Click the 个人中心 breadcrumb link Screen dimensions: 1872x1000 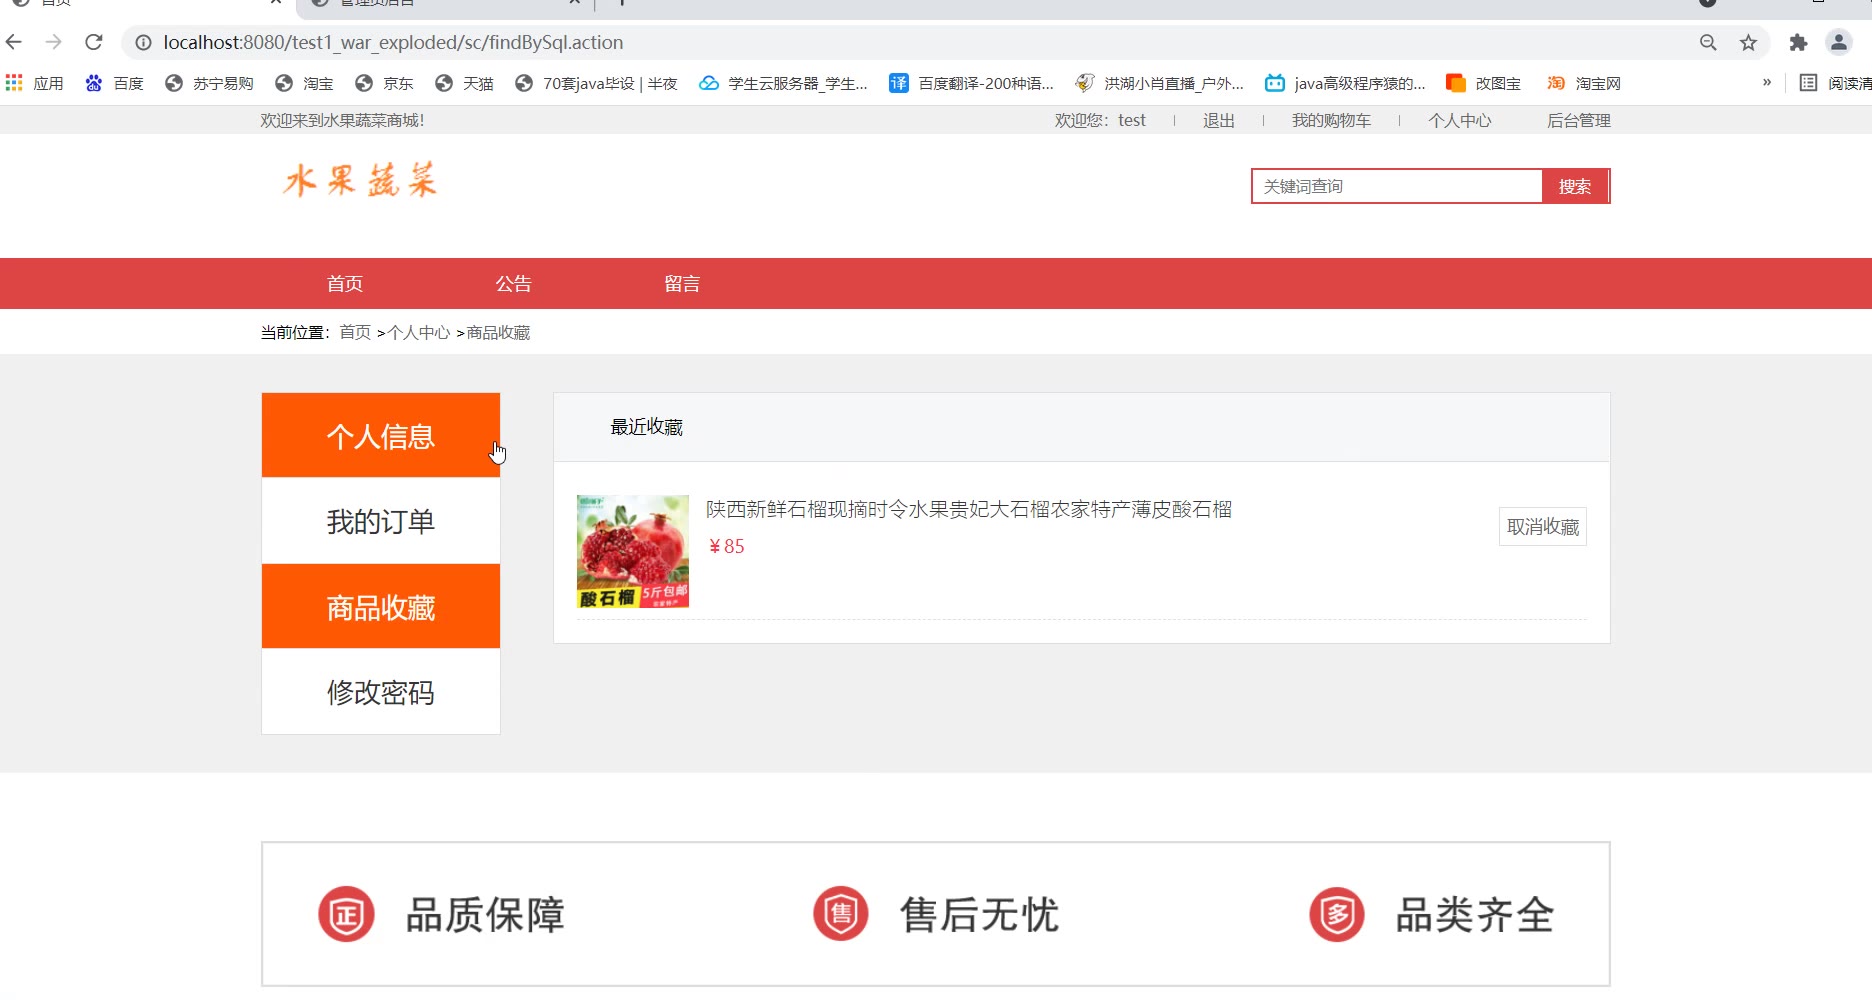tap(419, 333)
